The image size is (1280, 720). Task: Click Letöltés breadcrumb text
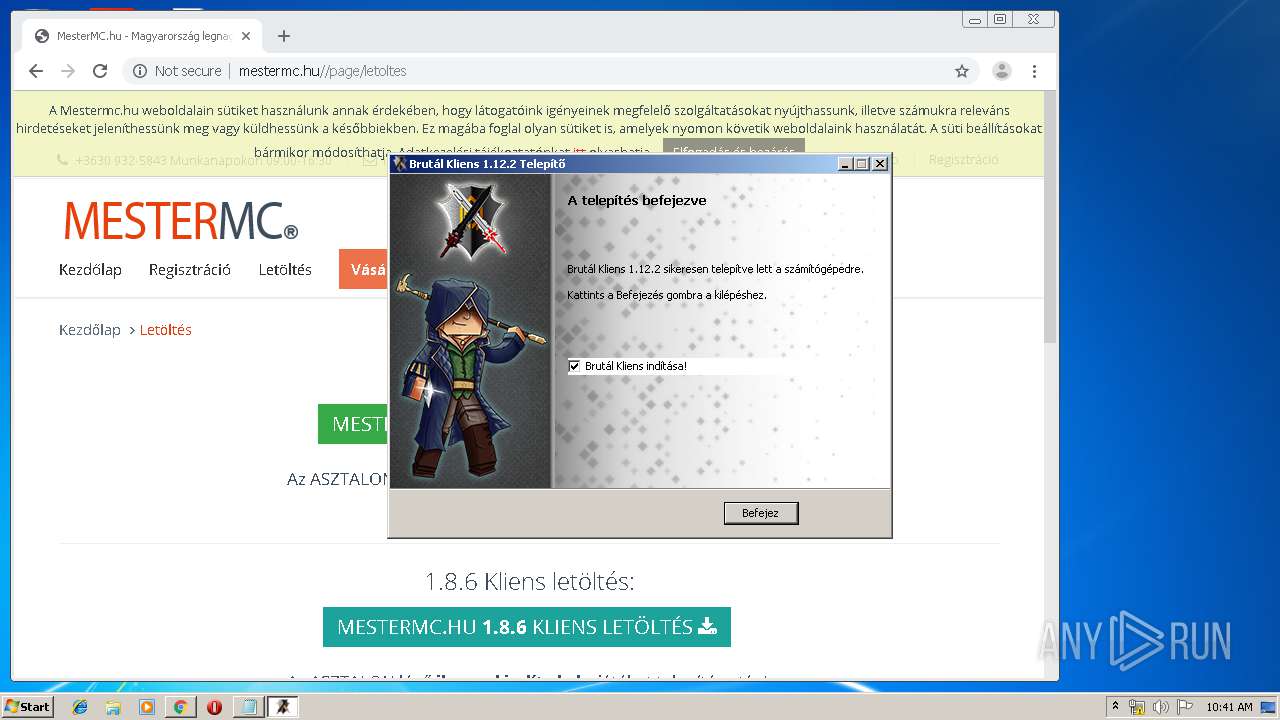(166, 330)
